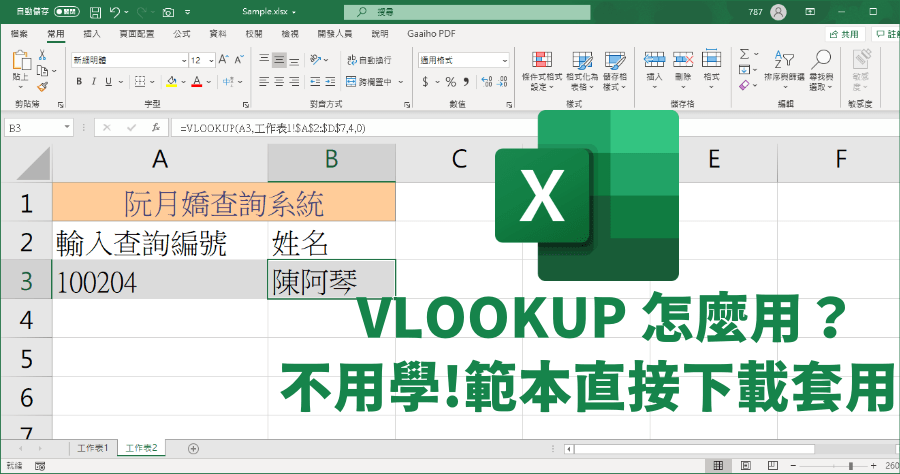Expand the Name Box dropdown B3
This screenshot has width=900, height=474.
67,127
